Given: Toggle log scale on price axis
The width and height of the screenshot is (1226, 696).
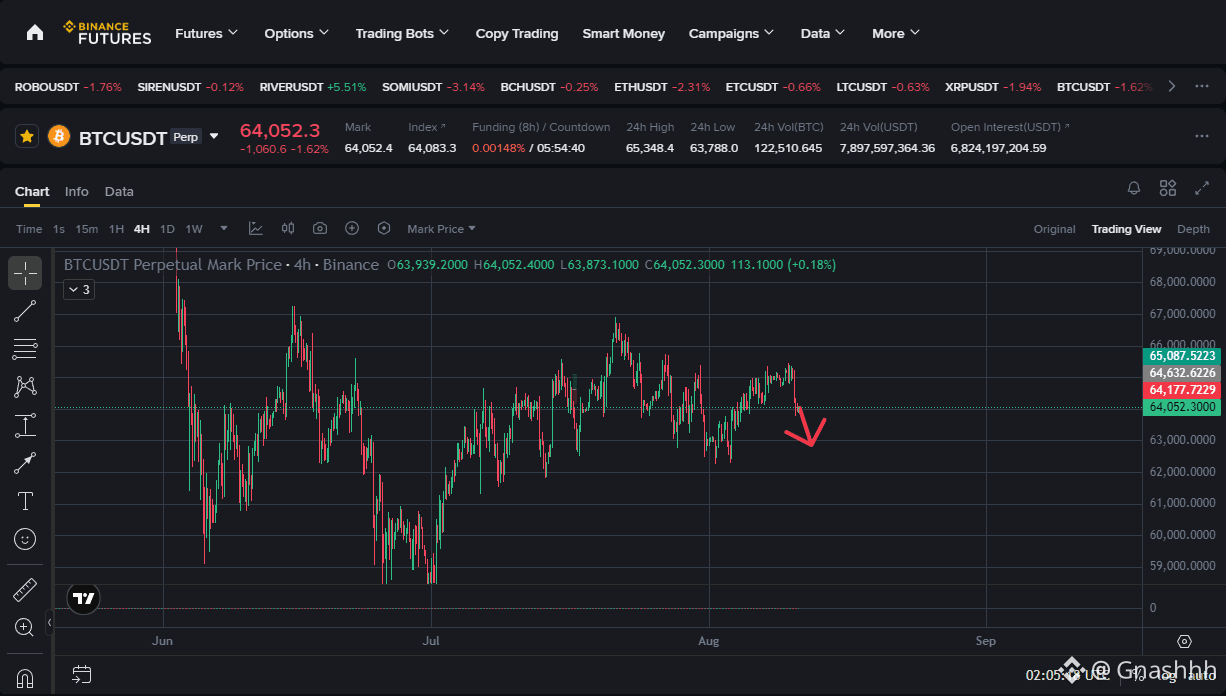Looking at the screenshot, I should 1168,675.
